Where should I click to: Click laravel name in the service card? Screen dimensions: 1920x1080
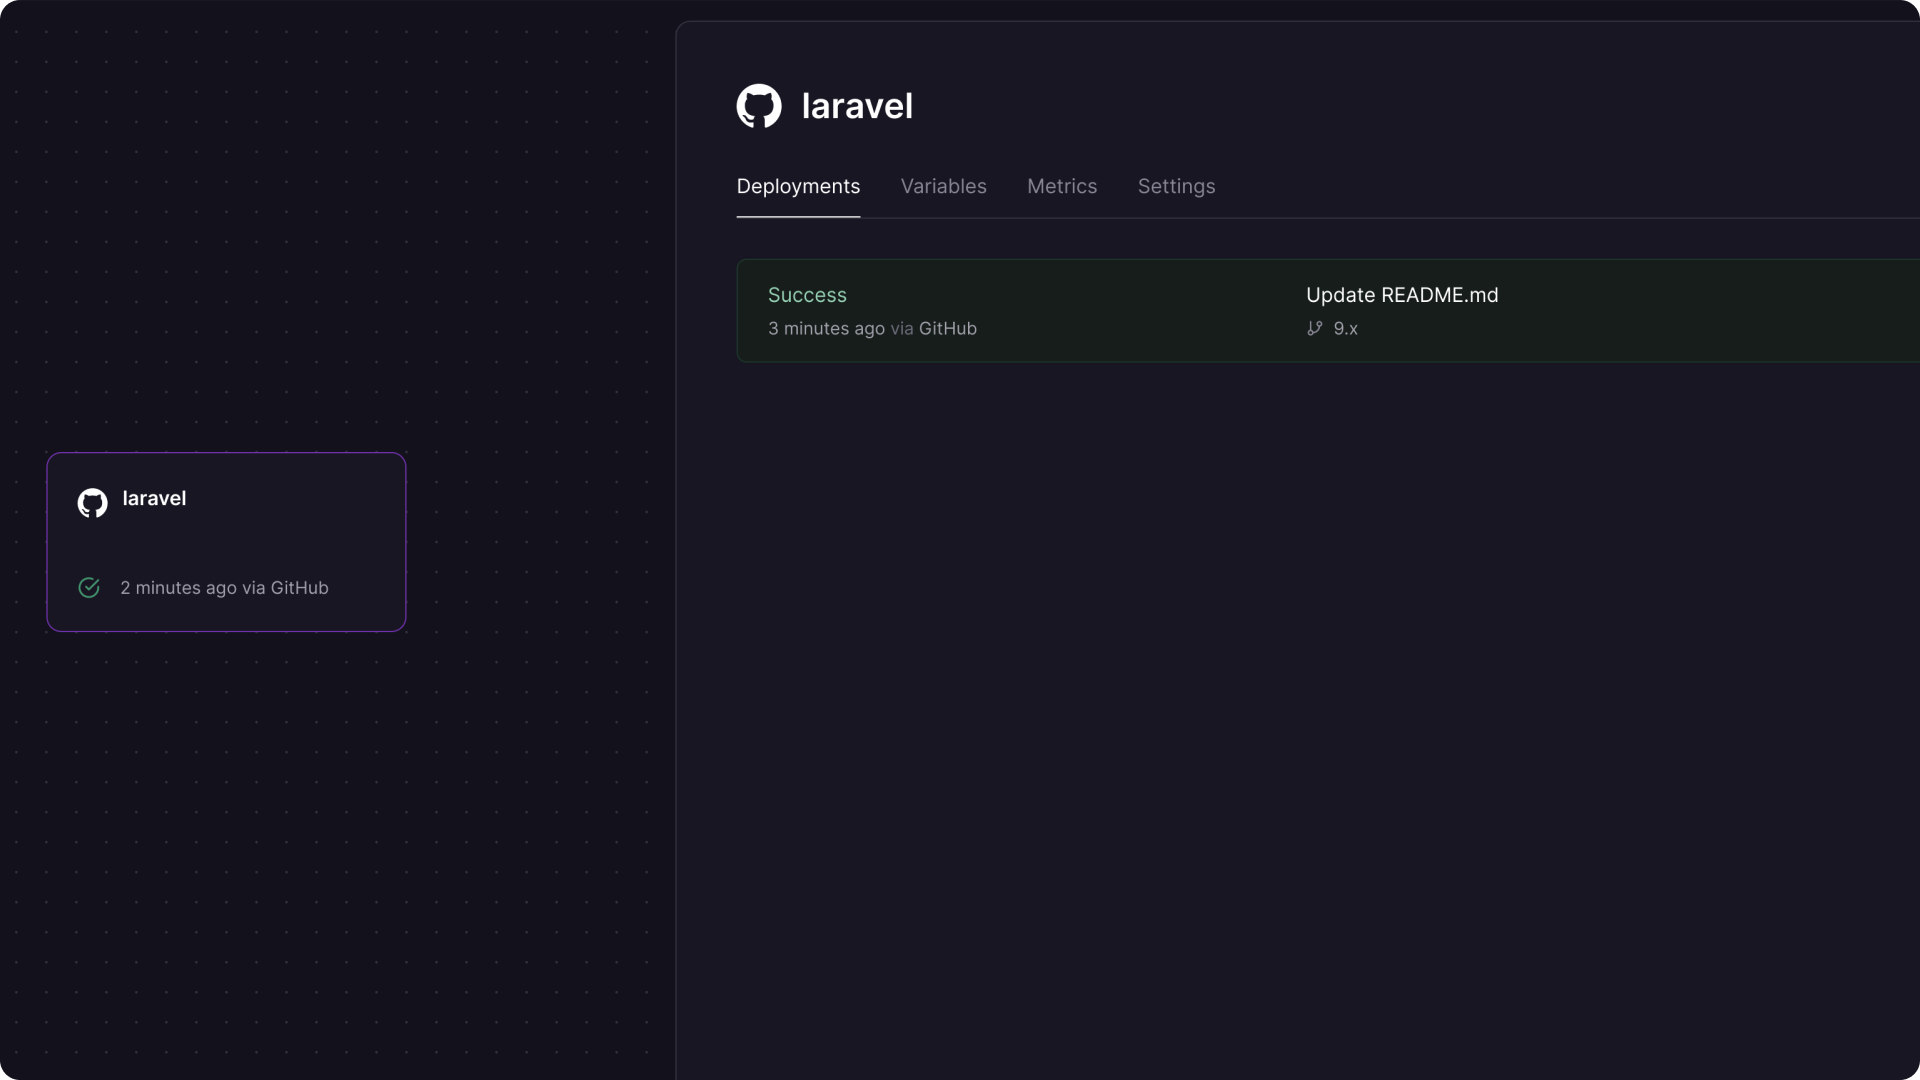[x=154, y=498]
